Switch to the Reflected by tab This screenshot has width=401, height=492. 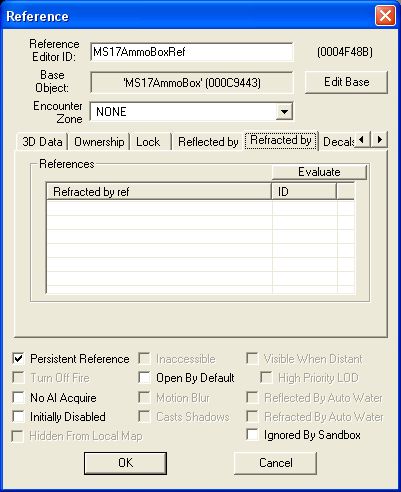(208, 142)
